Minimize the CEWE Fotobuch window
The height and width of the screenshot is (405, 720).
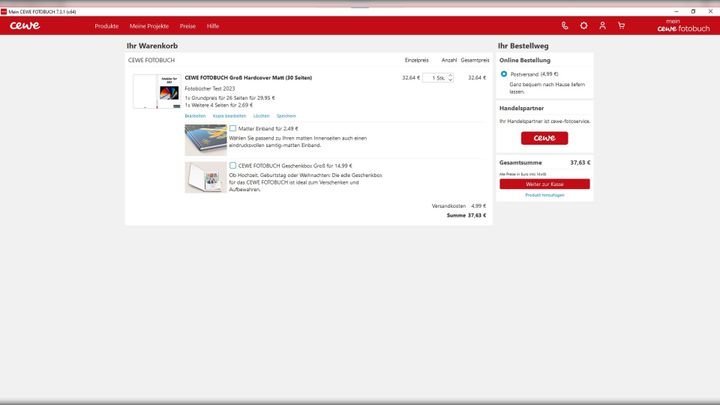[676, 11]
